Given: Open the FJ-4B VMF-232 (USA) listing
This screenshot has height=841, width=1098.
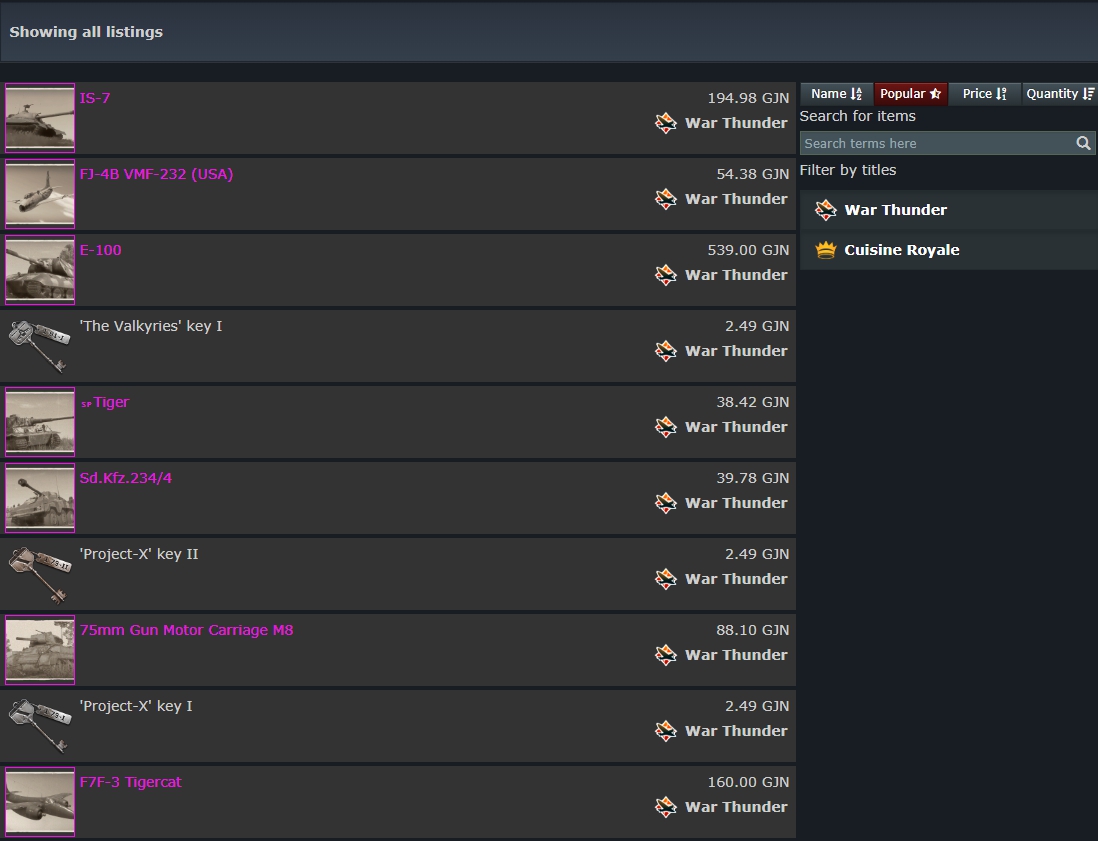Looking at the screenshot, I should [156, 174].
